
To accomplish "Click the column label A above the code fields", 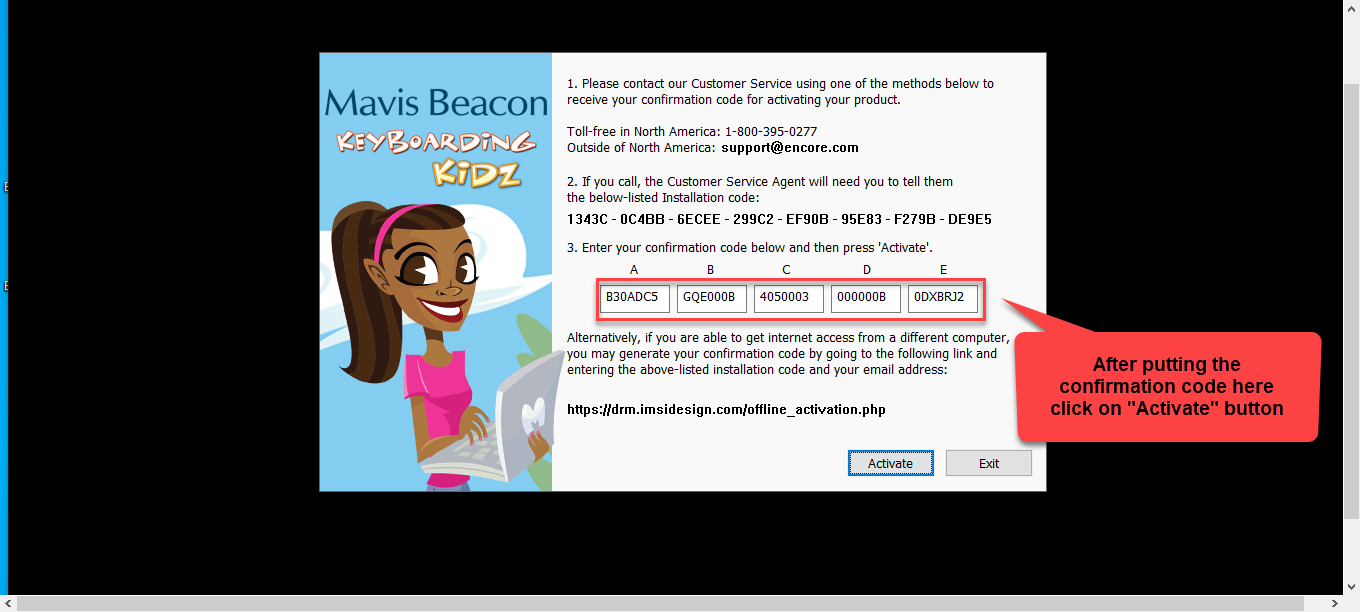I will point(634,270).
